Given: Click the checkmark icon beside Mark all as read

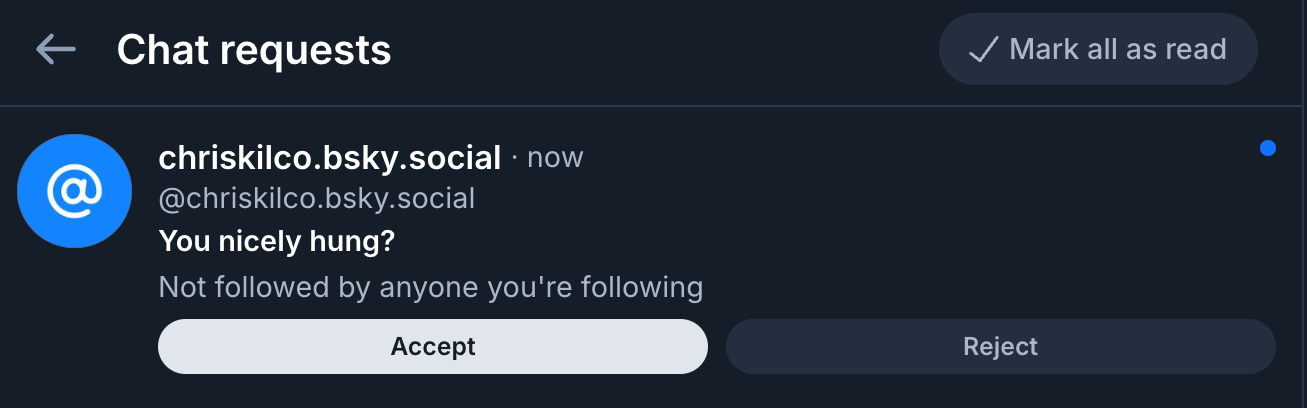Looking at the screenshot, I should click(984, 50).
